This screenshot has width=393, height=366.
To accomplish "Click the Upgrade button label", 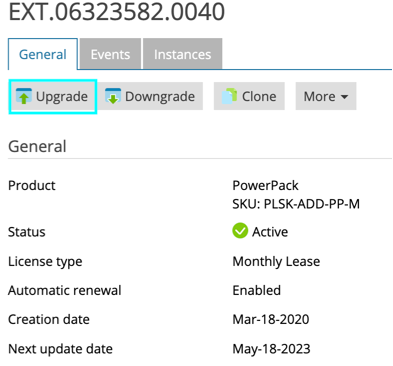I will pyautogui.click(x=62, y=97).
